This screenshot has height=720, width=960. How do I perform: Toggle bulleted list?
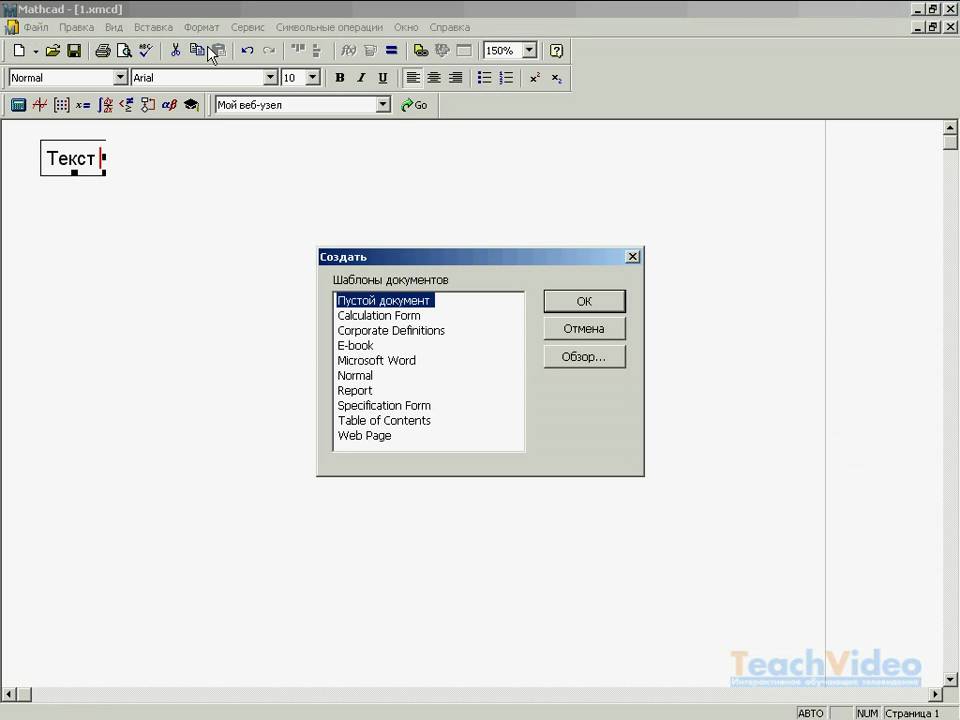pyautogui.click(x=484, y=78)
